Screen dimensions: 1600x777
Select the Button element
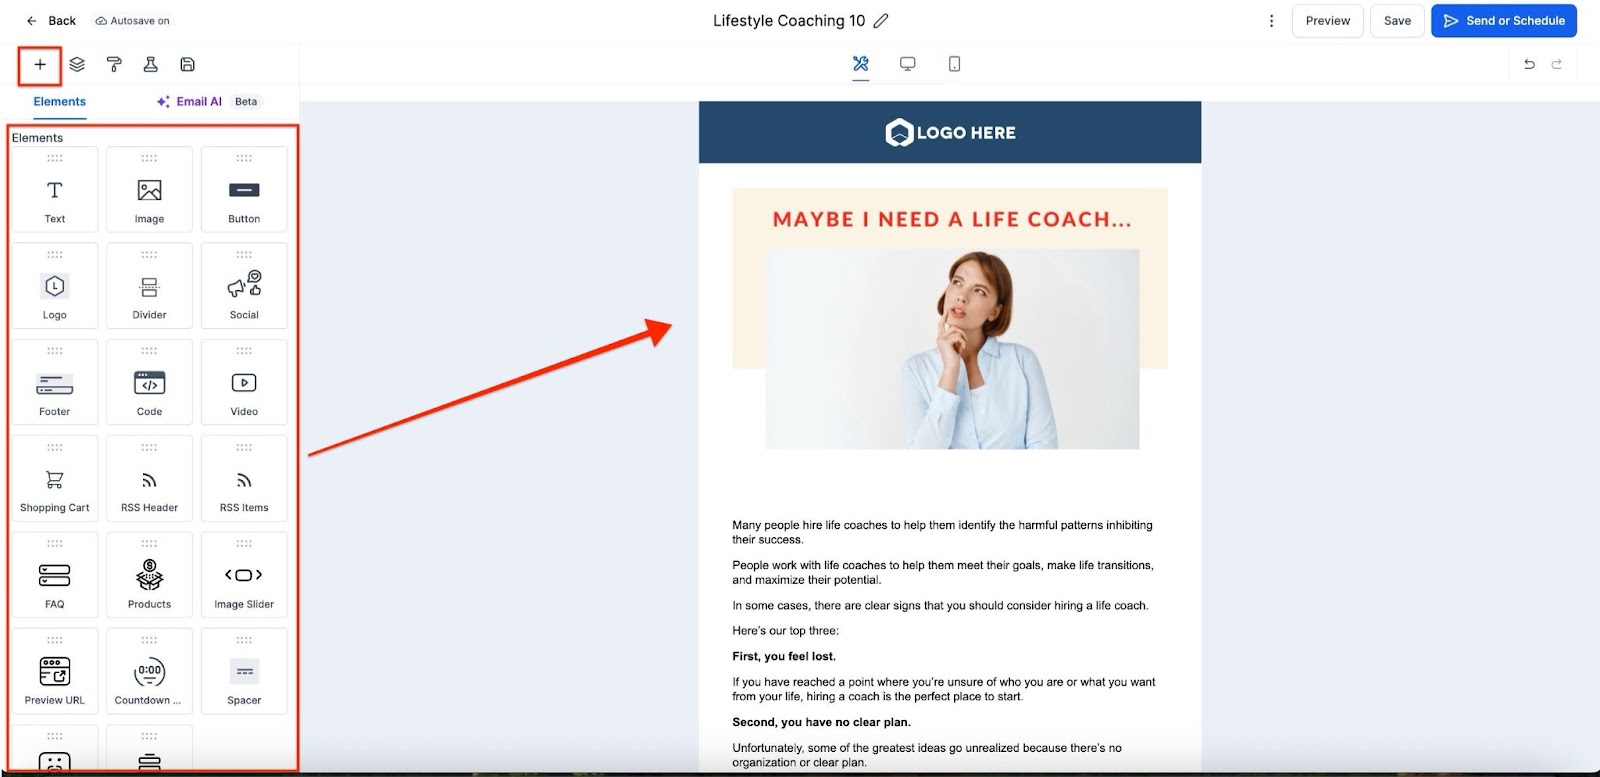(244, 190)
